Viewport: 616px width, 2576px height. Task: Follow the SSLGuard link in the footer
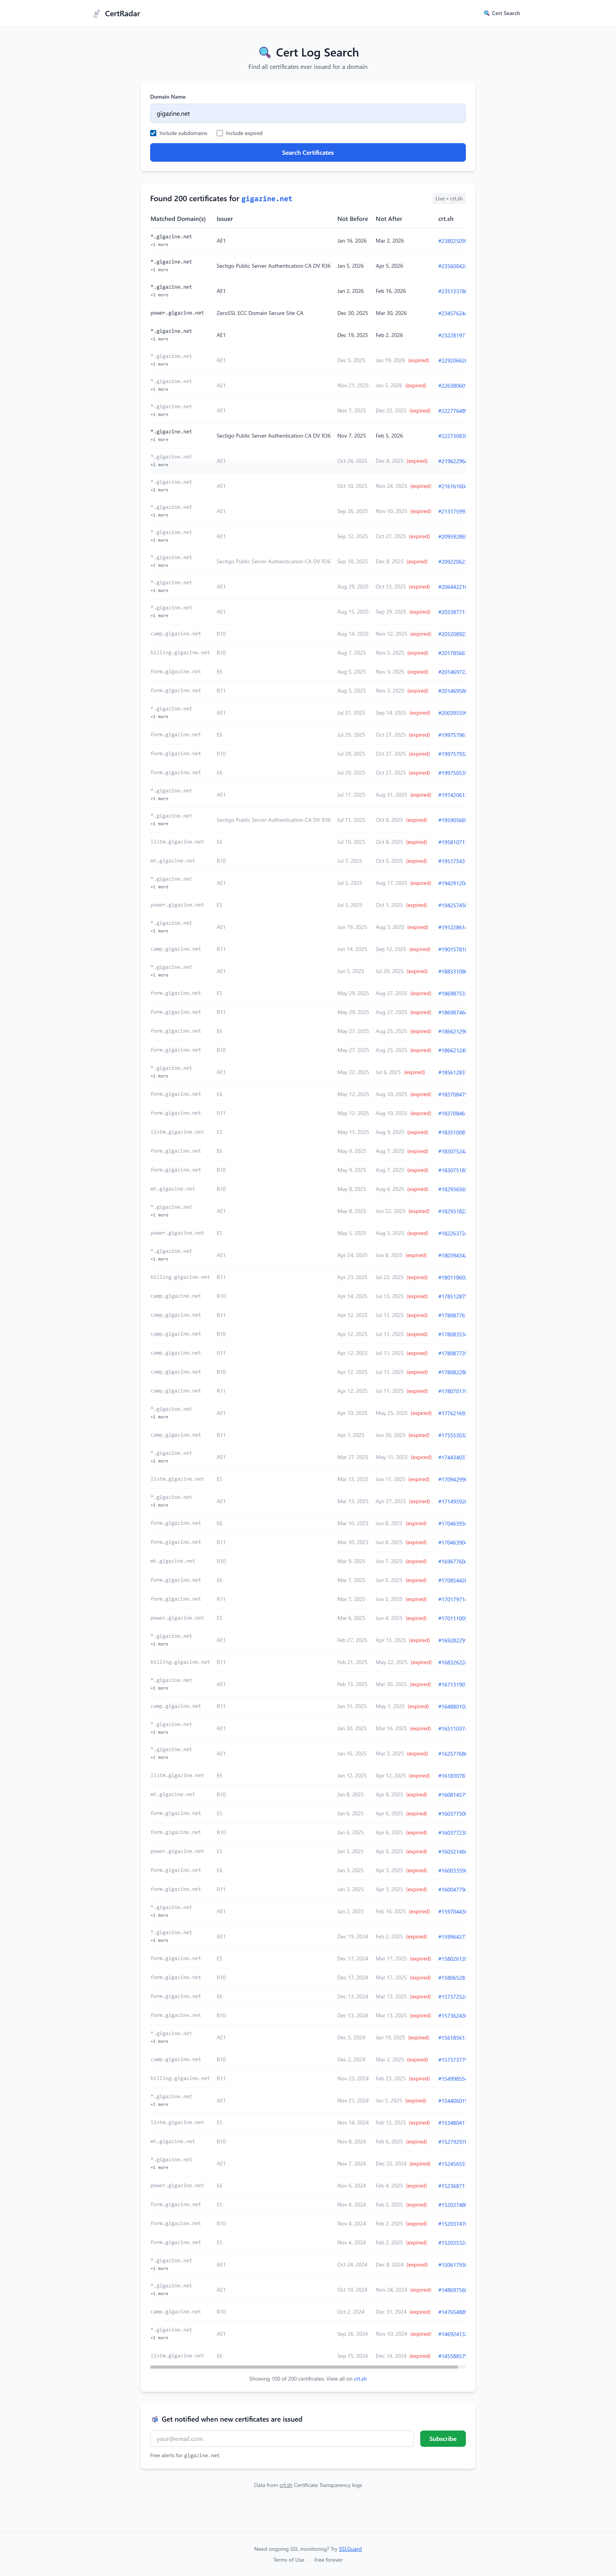(350, 2549)
